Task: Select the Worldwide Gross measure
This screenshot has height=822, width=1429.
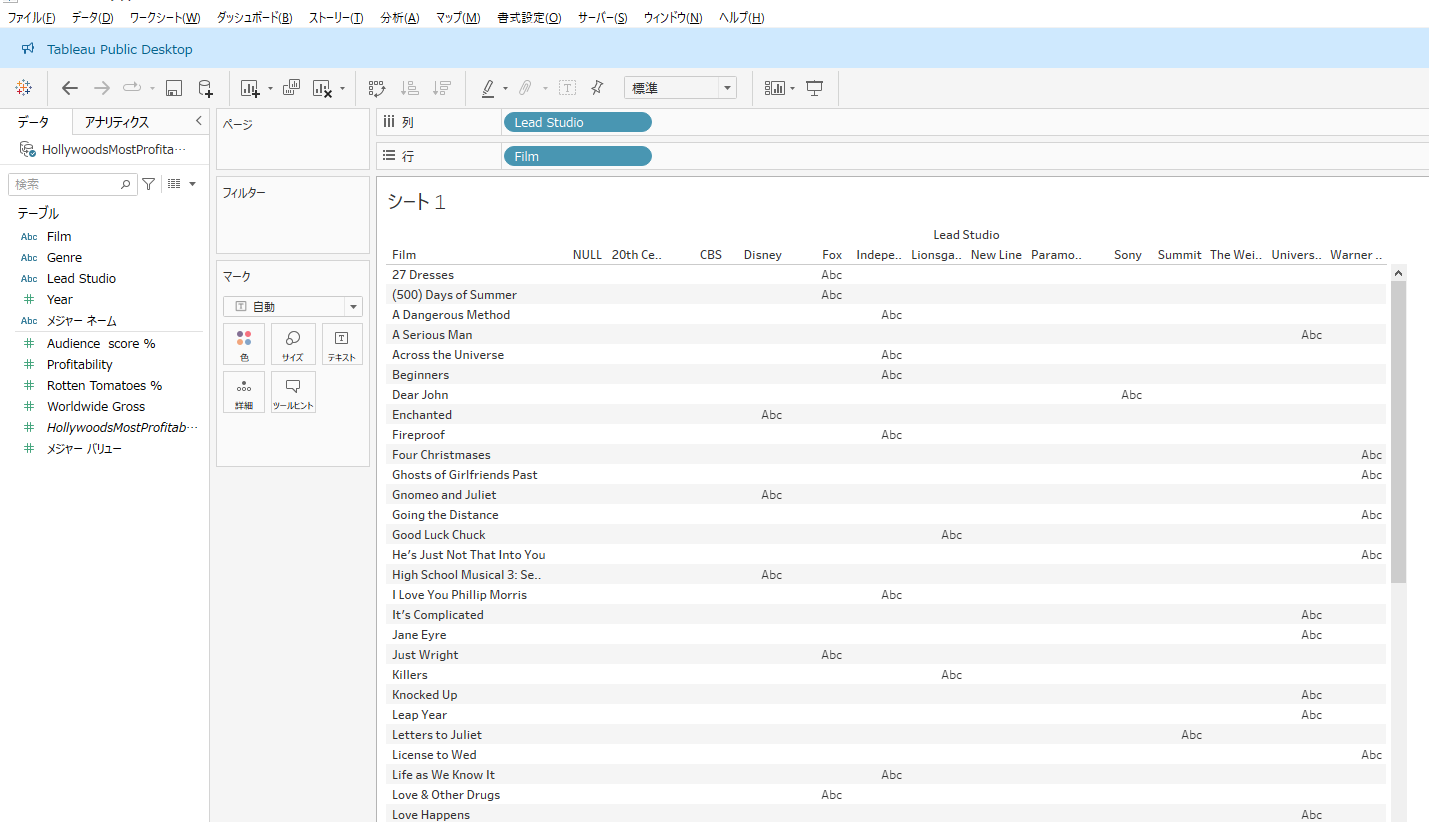Action: [96, 406]
